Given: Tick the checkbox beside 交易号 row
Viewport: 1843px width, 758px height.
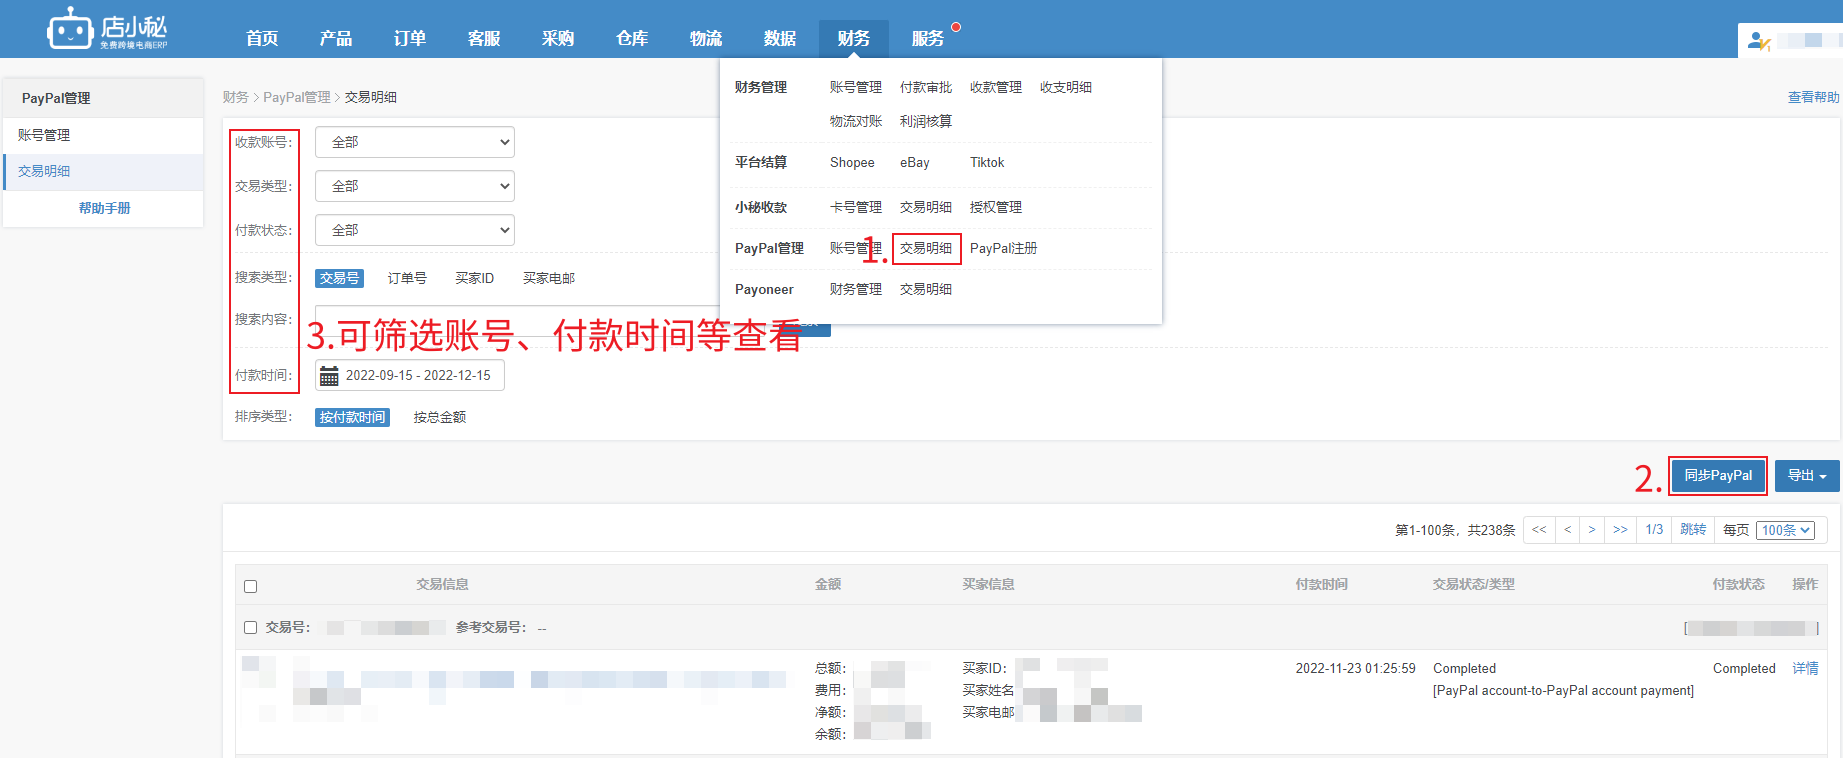Looking at the screenshot, I should pyautogui.click(x=251, y=627).
